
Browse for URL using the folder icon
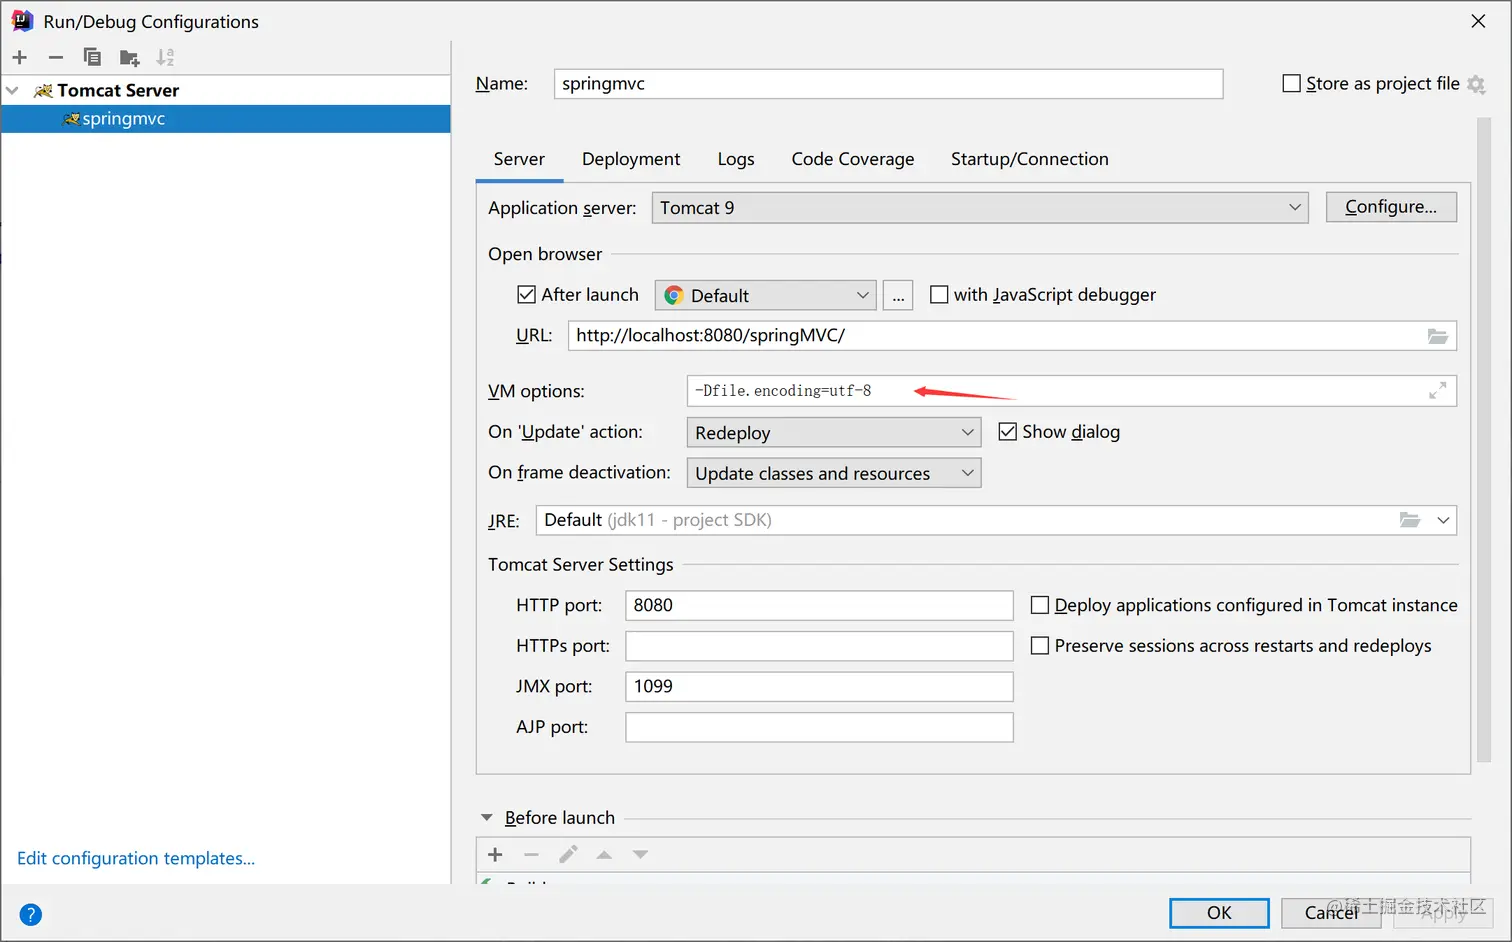(1437, 336)
